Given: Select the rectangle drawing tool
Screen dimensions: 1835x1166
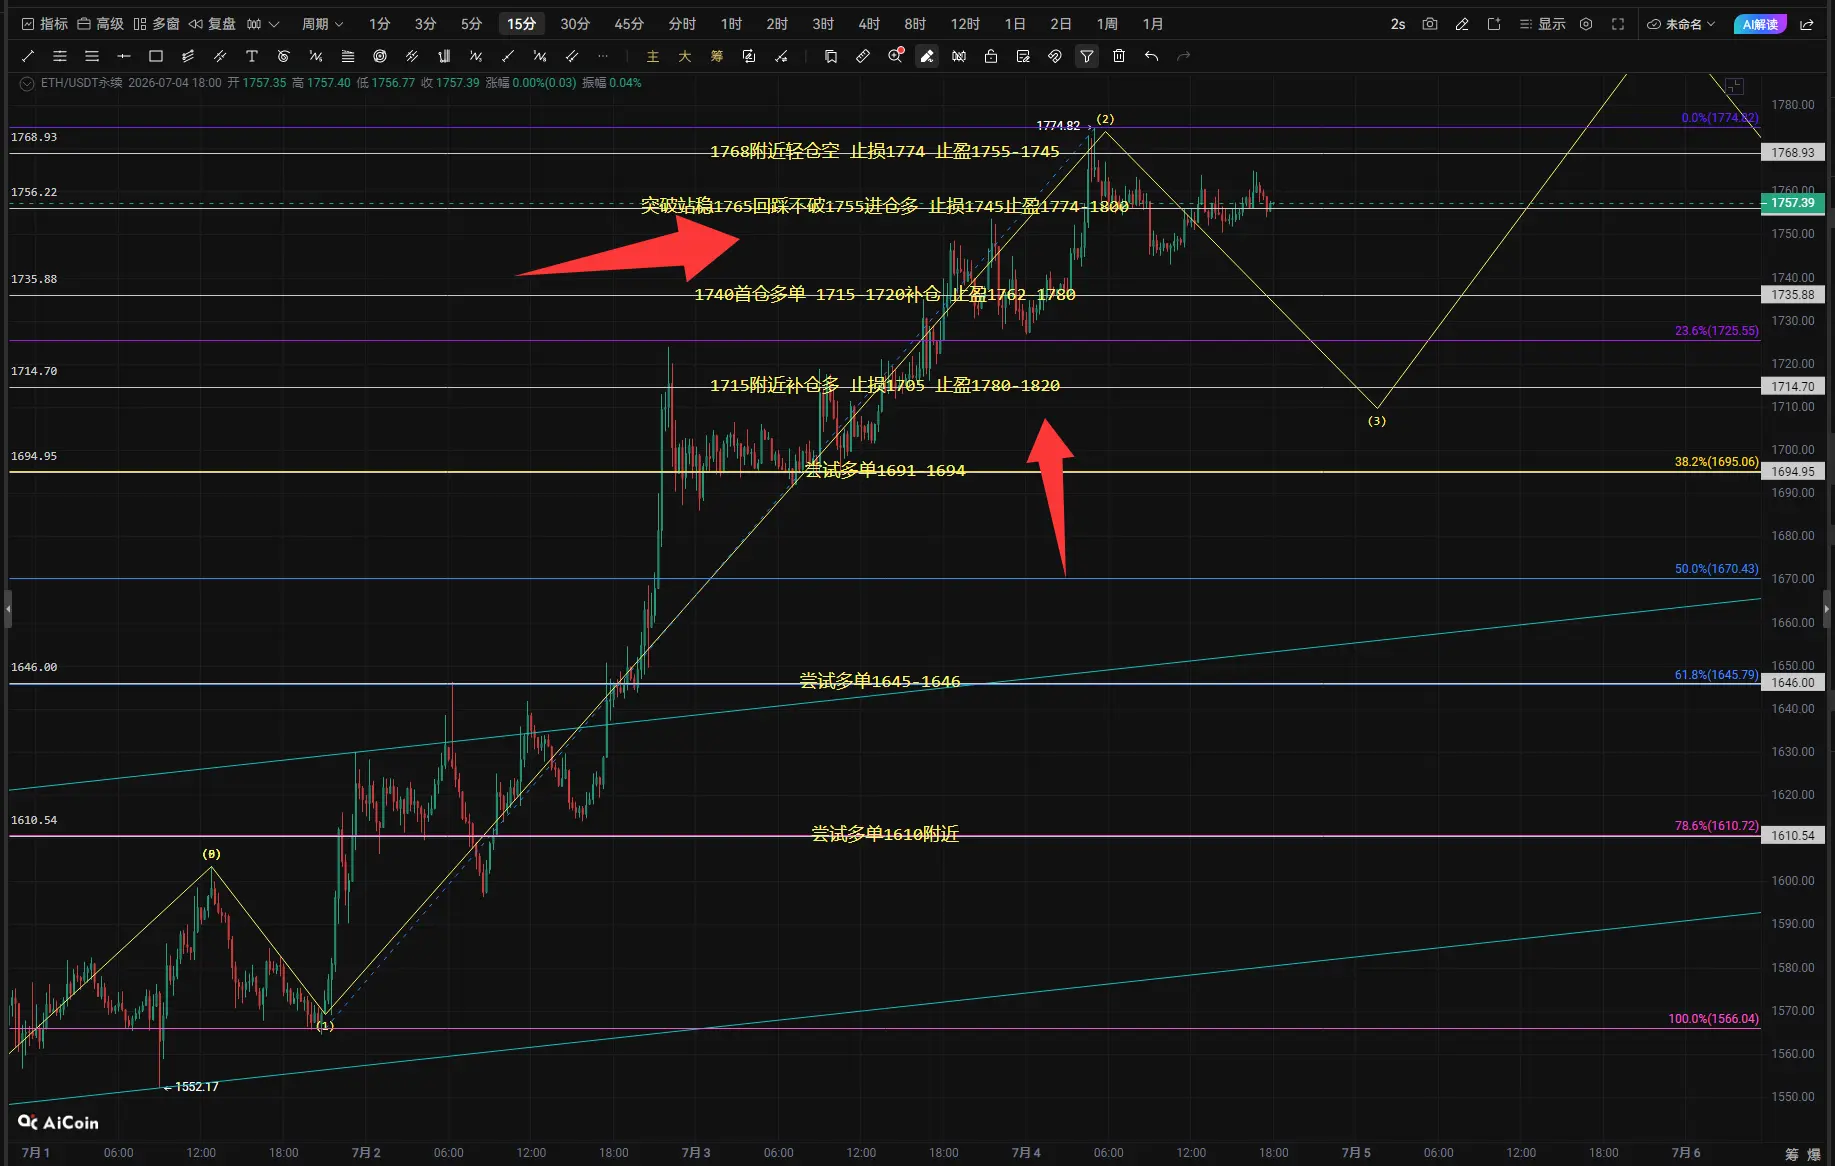Looking at the screenshot, I should pos(156,56).
